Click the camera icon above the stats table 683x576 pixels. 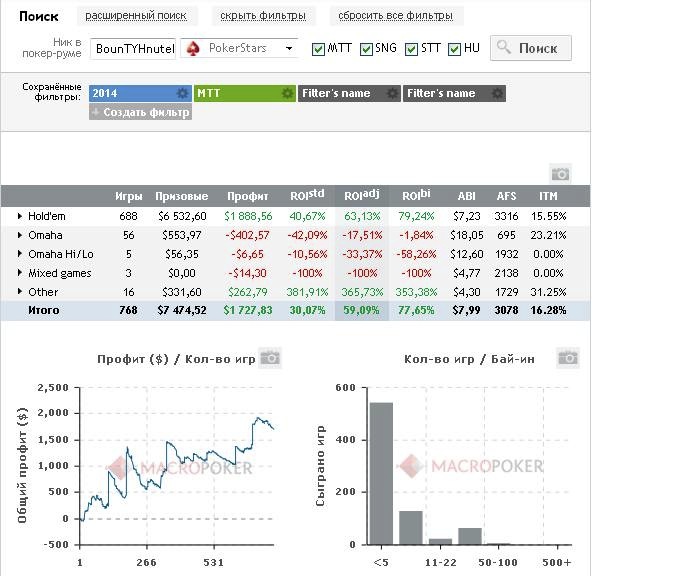point(560,174)
